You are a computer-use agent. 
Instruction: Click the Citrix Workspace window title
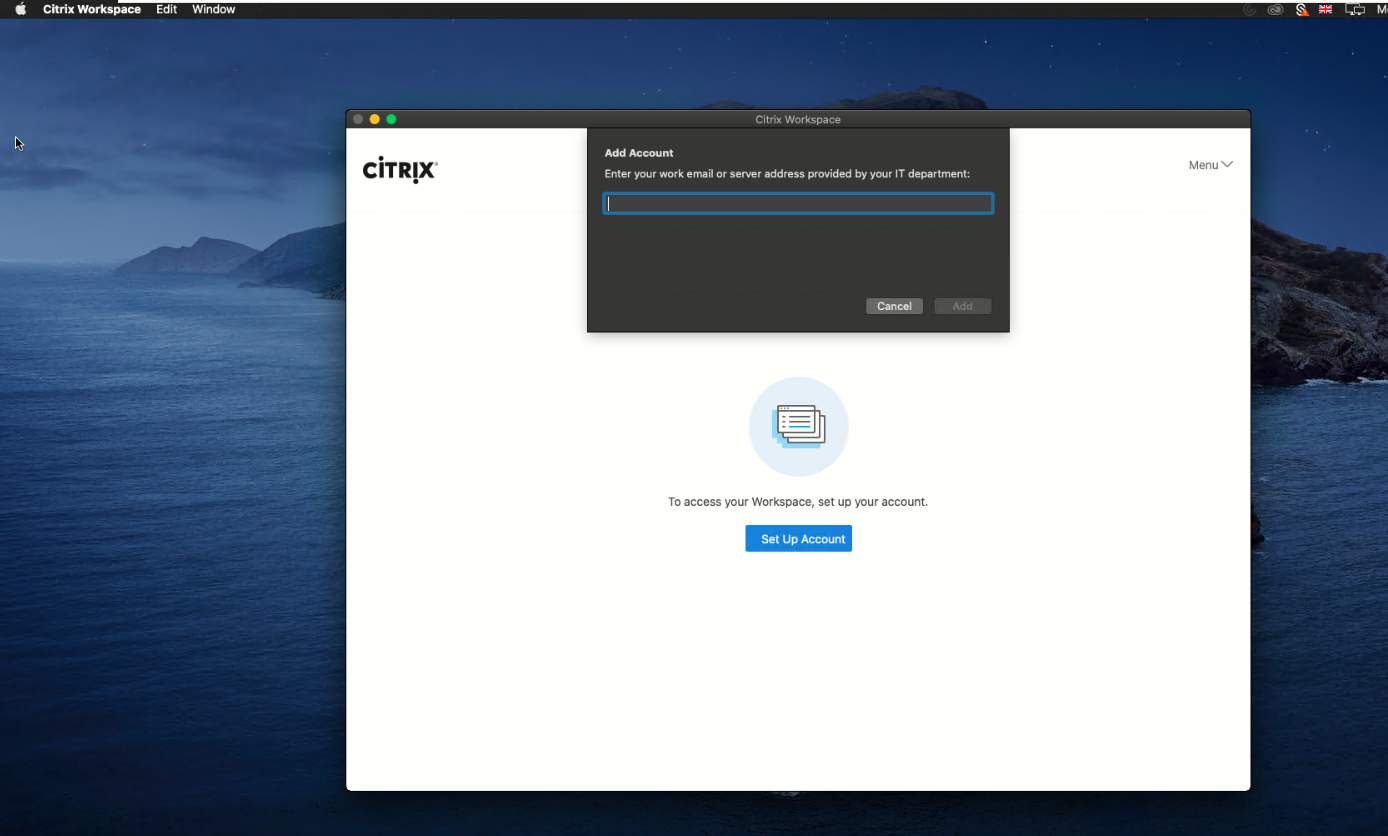(798, 120)
